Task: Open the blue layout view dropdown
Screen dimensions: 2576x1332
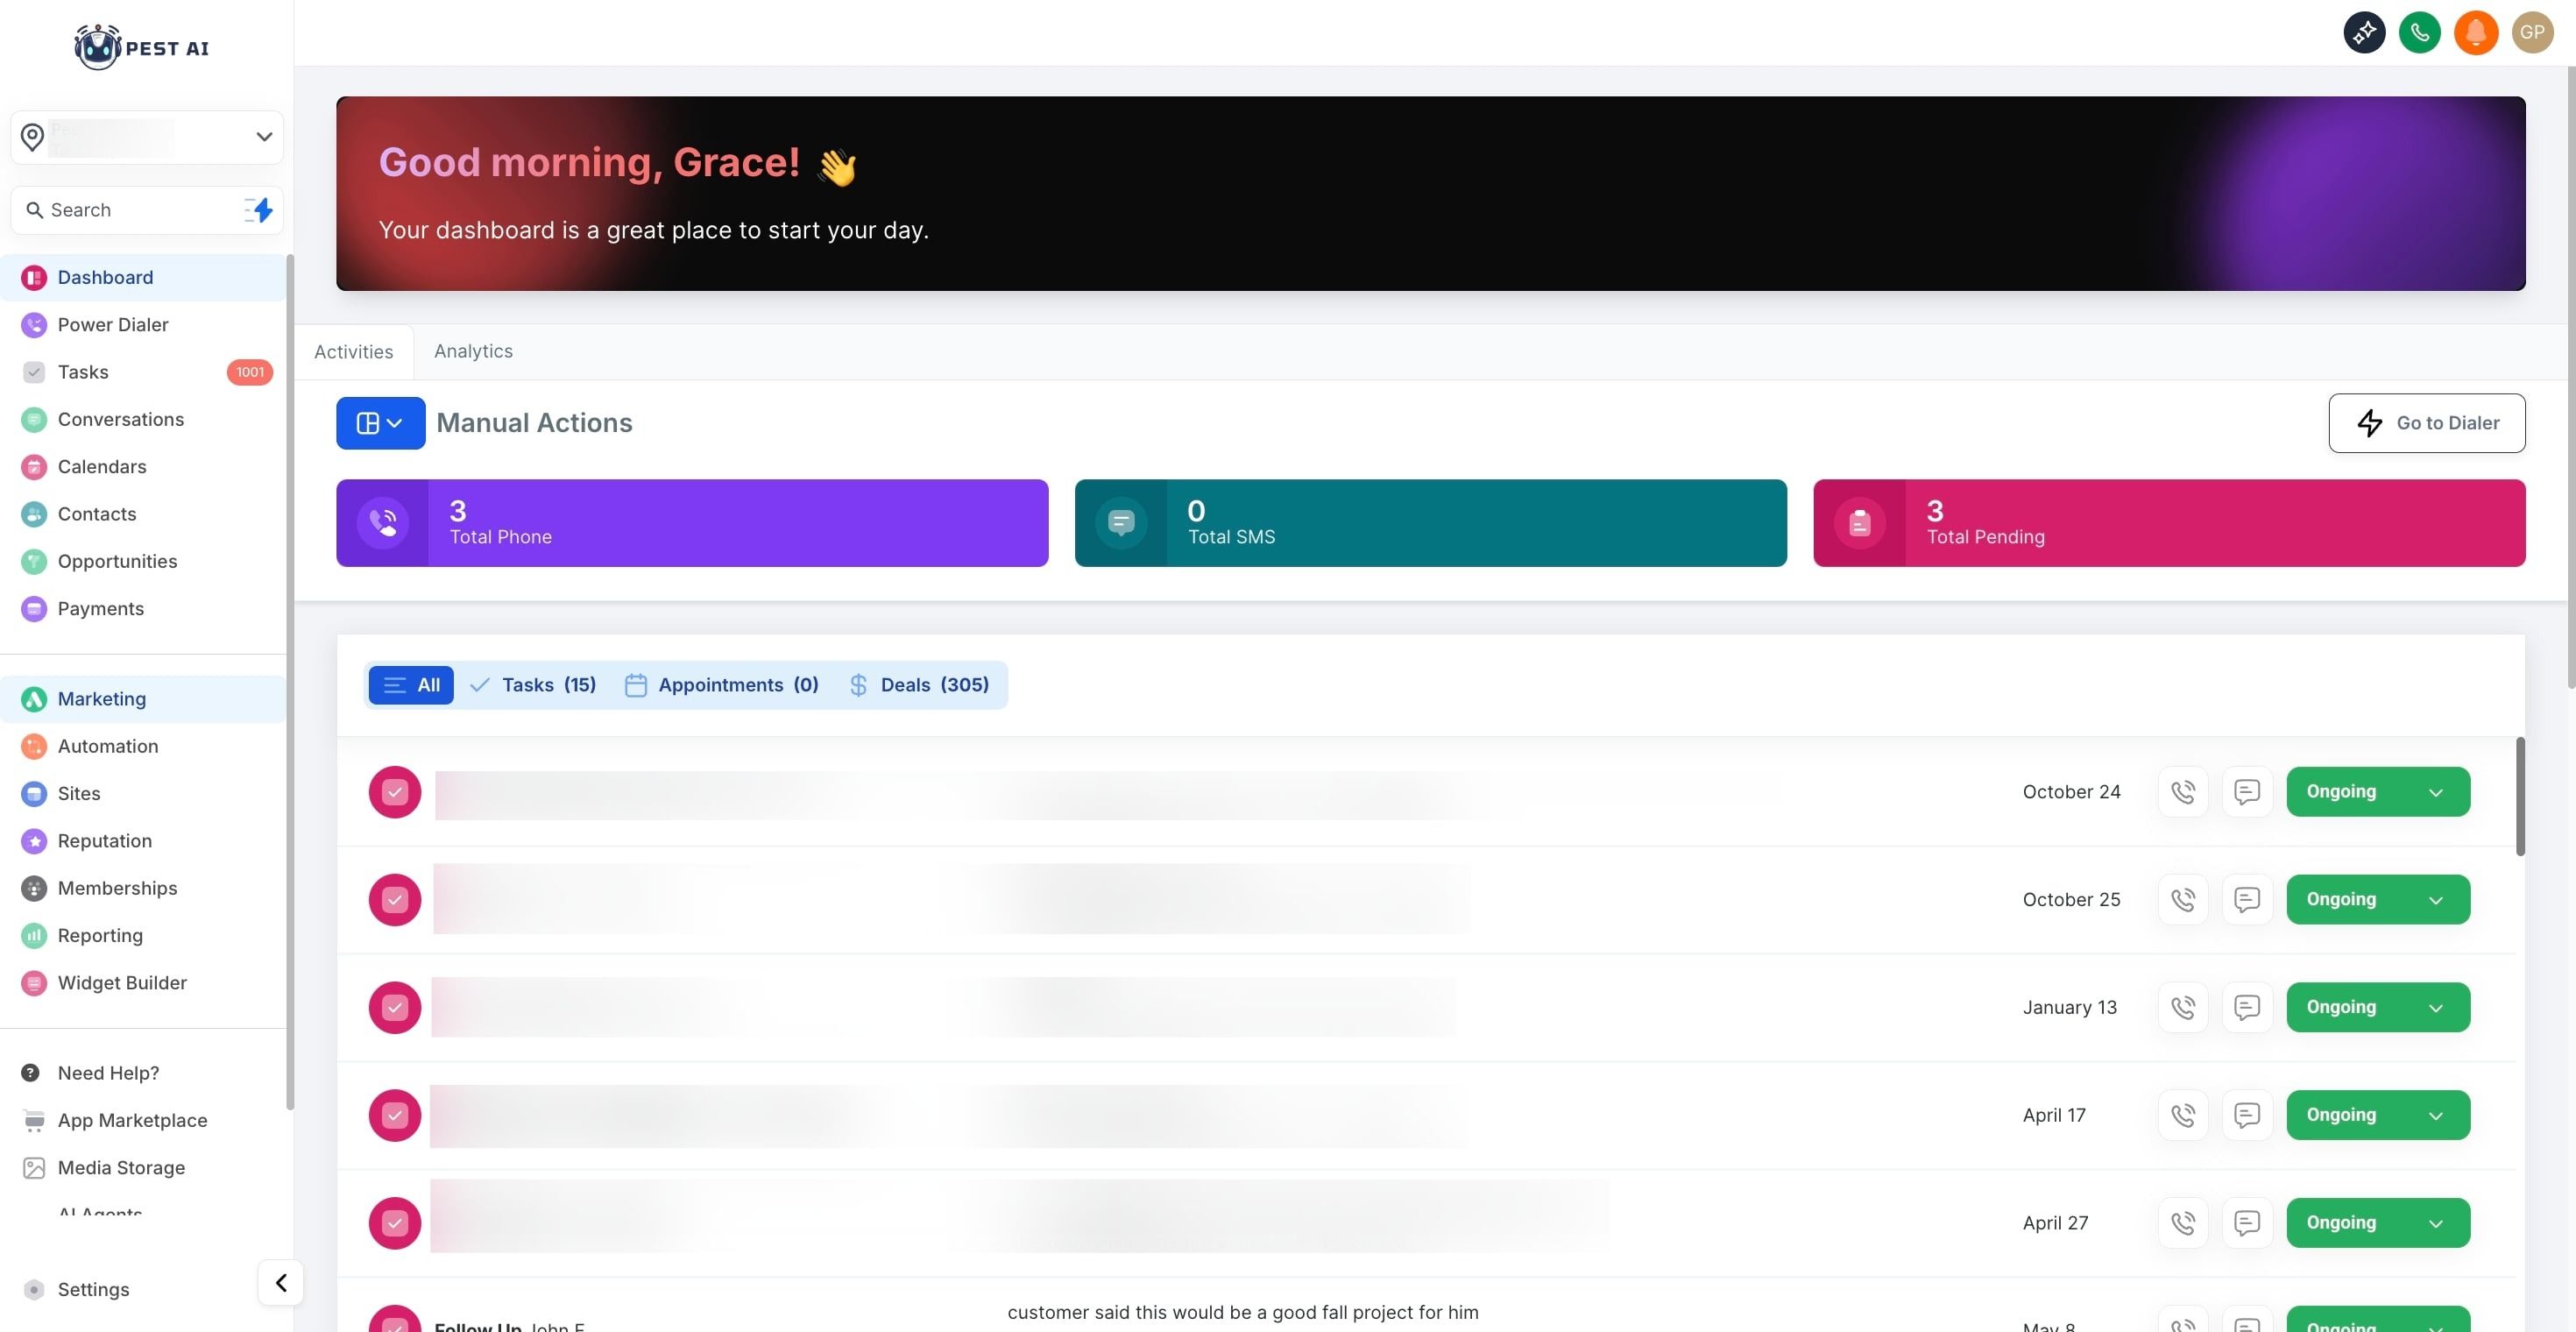Action: [x=380, y=423]
